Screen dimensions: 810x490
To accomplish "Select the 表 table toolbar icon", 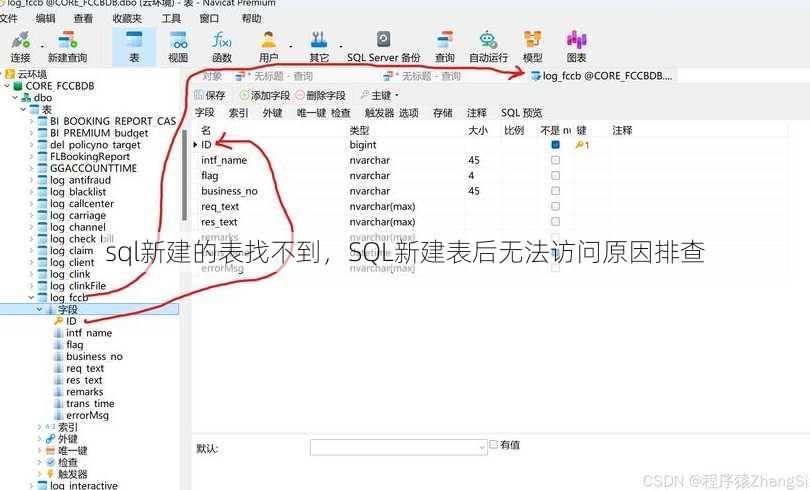I will pyautogui.click(x=134, y=46).
